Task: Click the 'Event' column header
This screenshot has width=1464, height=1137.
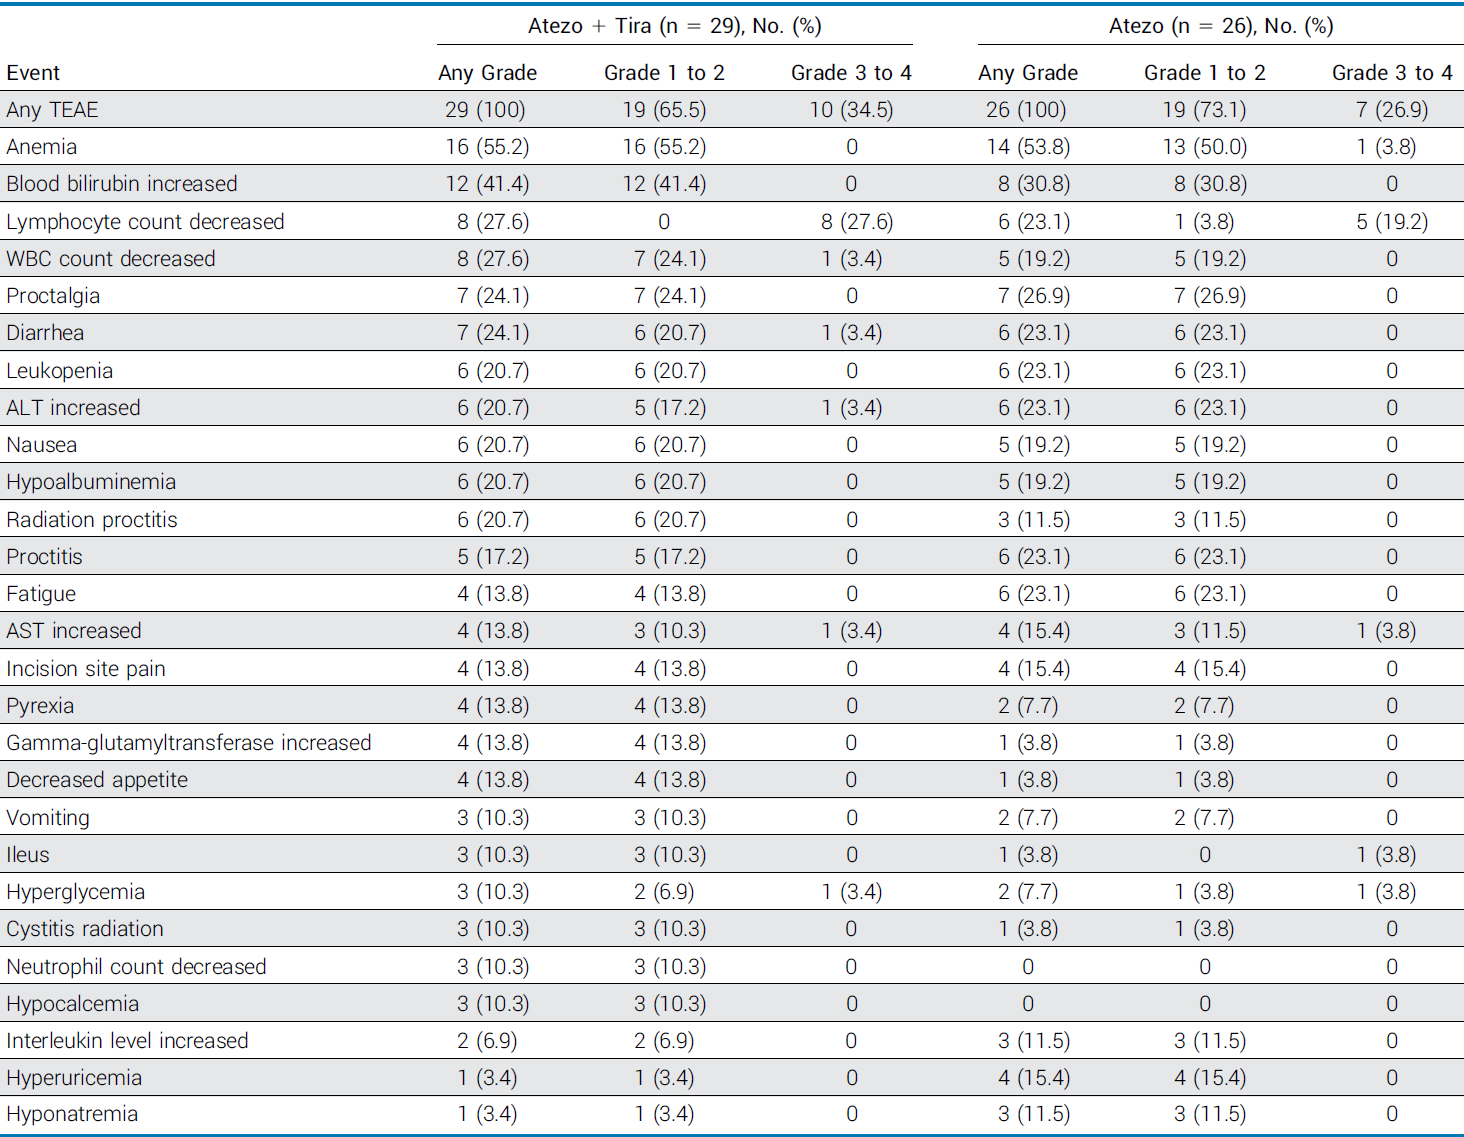Action: (33, 73)
